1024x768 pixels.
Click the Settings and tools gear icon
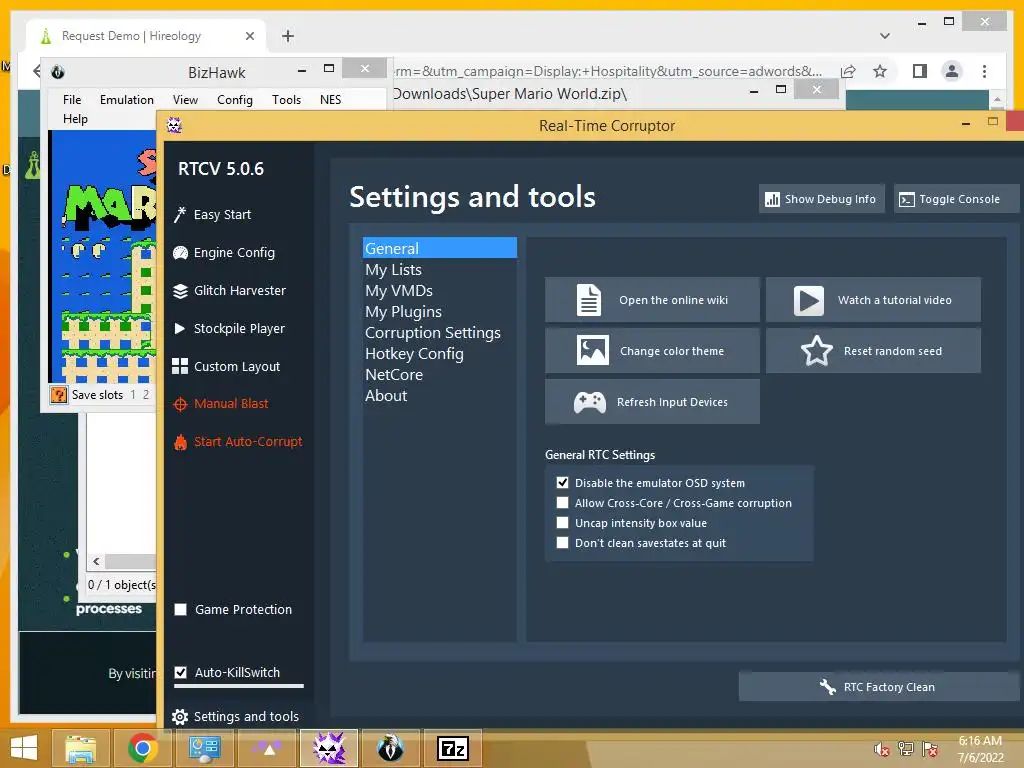pyautogui.click(x=180, y=716)
